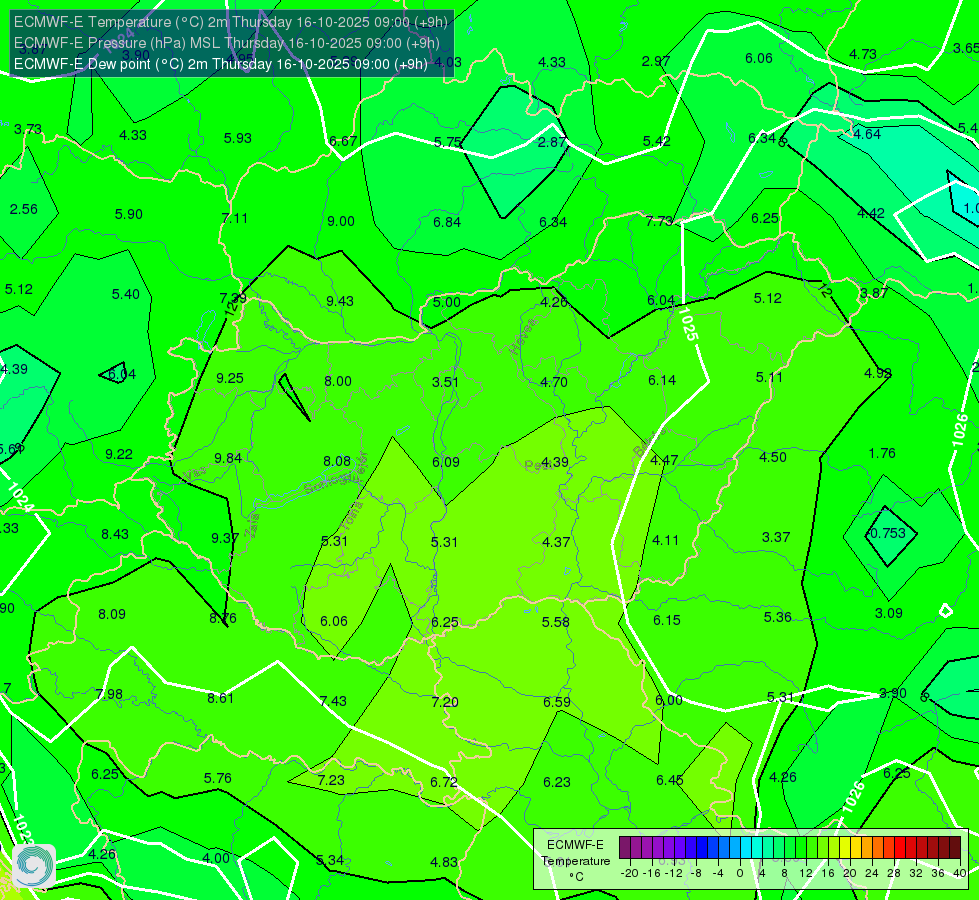Screen dimensions: 979x900
Task: Click the 5.58 dew point value
Action: click(x=556, y=622)
